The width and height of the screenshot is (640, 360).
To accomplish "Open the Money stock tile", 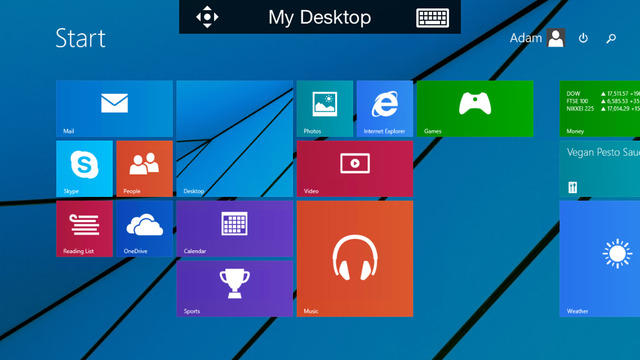I will pyautogui.click(x=600, y=109).
